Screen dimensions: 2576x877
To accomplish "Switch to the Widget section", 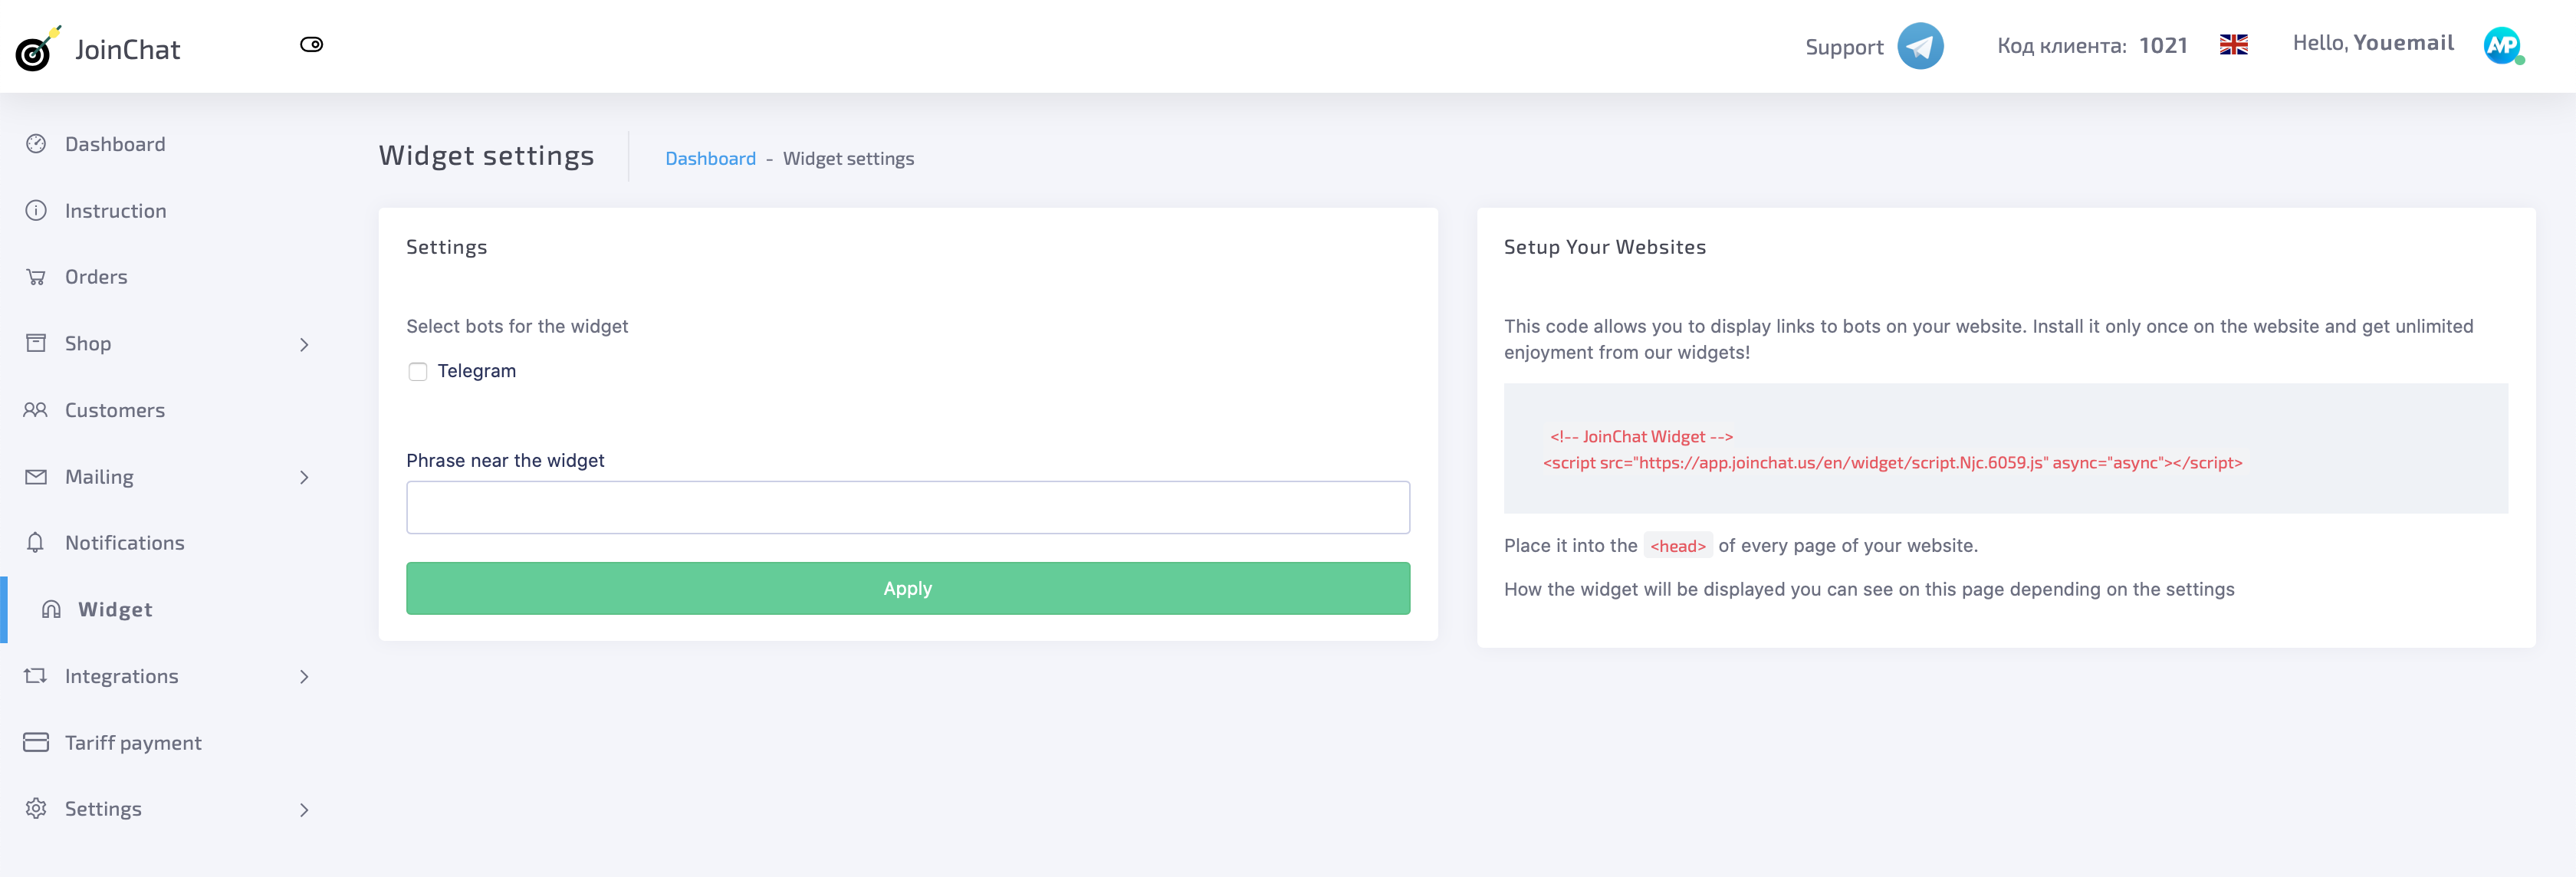I will pyautogui.click(x=116, y=609).
